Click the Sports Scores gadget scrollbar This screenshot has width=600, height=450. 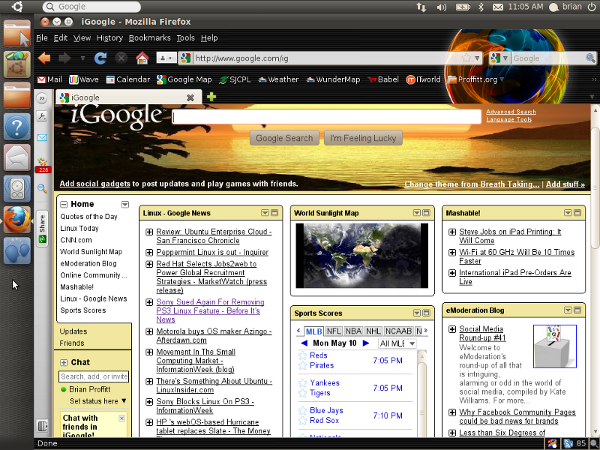tap(422, 394)
